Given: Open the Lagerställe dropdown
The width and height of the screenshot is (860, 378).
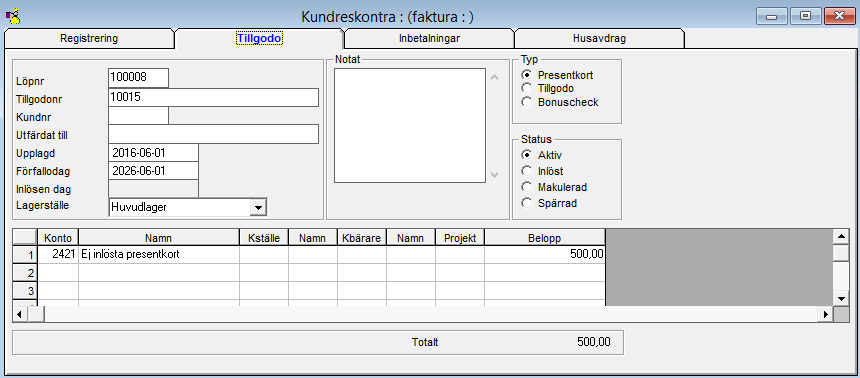Looking at the screenshot, I should tap(258, 207).
